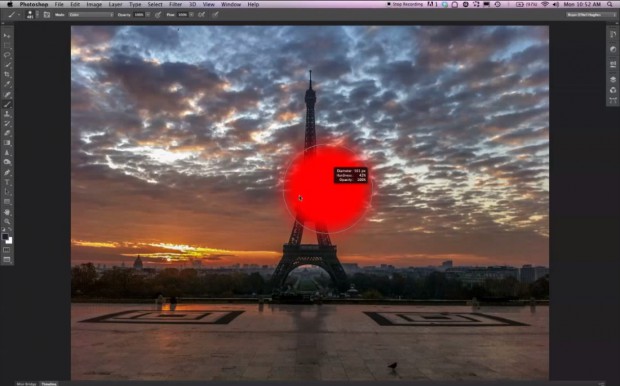Toggle the Brush panel button
The width and height of the screenshot is (620, 386).
click(x=47, y=15)
